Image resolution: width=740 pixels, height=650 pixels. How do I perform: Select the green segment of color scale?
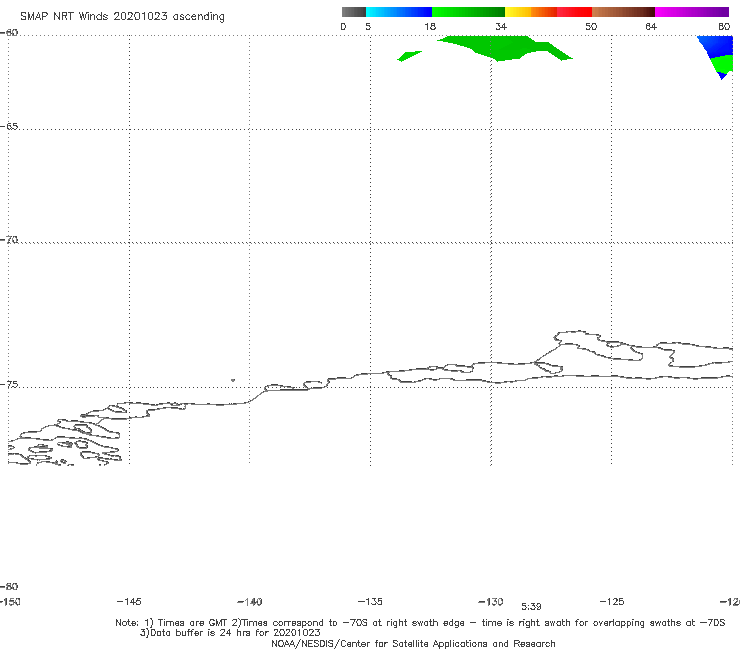click(468, 12)
